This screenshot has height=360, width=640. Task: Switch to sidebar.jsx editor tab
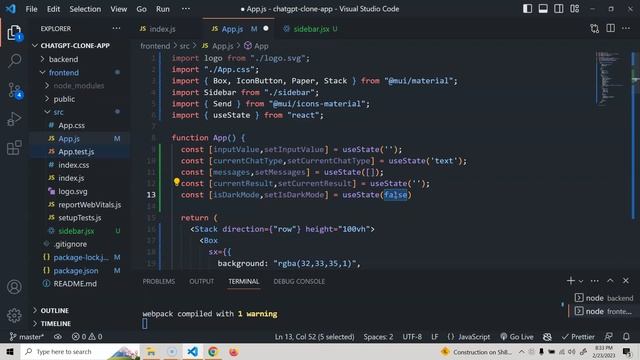(311, 29)
